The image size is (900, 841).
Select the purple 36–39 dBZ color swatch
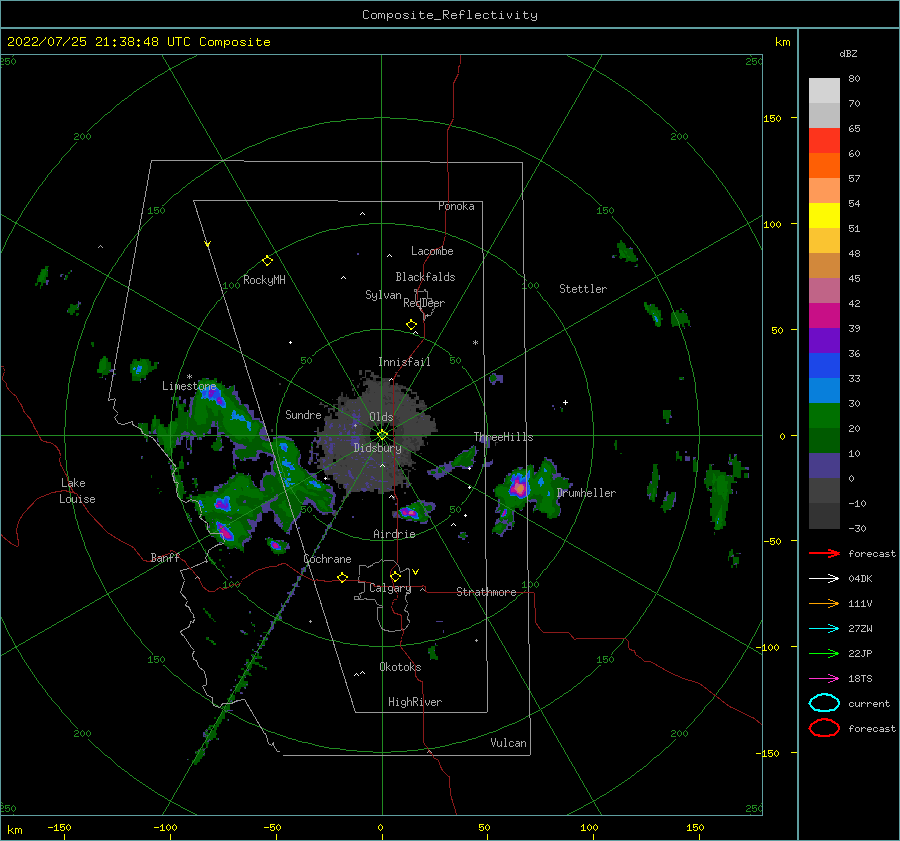[824, 341]
